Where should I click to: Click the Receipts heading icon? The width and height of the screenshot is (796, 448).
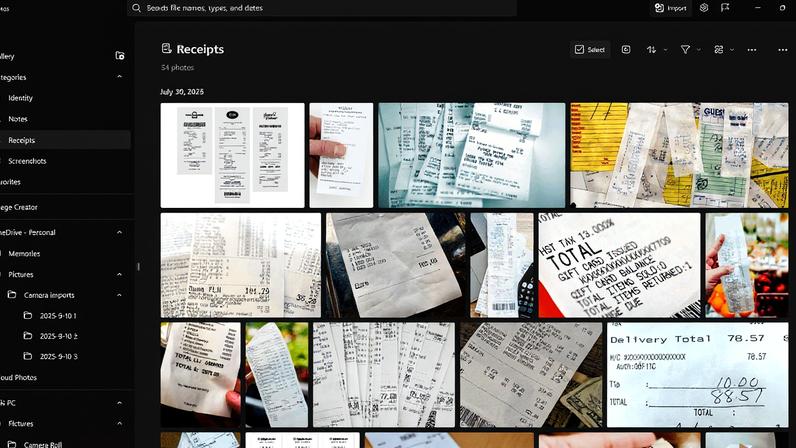[166, 48]
